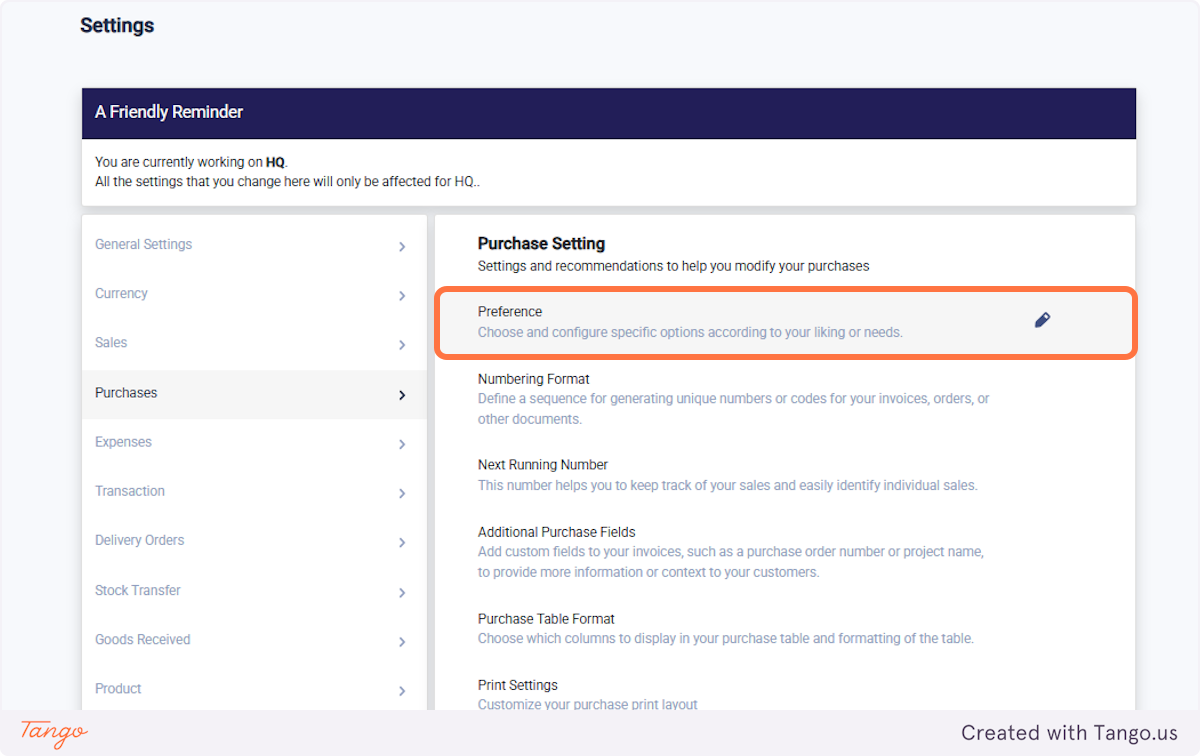The image size is (1200, 756).
Task: Select the Purchases sidebar item
Action: tap(254, 394)
